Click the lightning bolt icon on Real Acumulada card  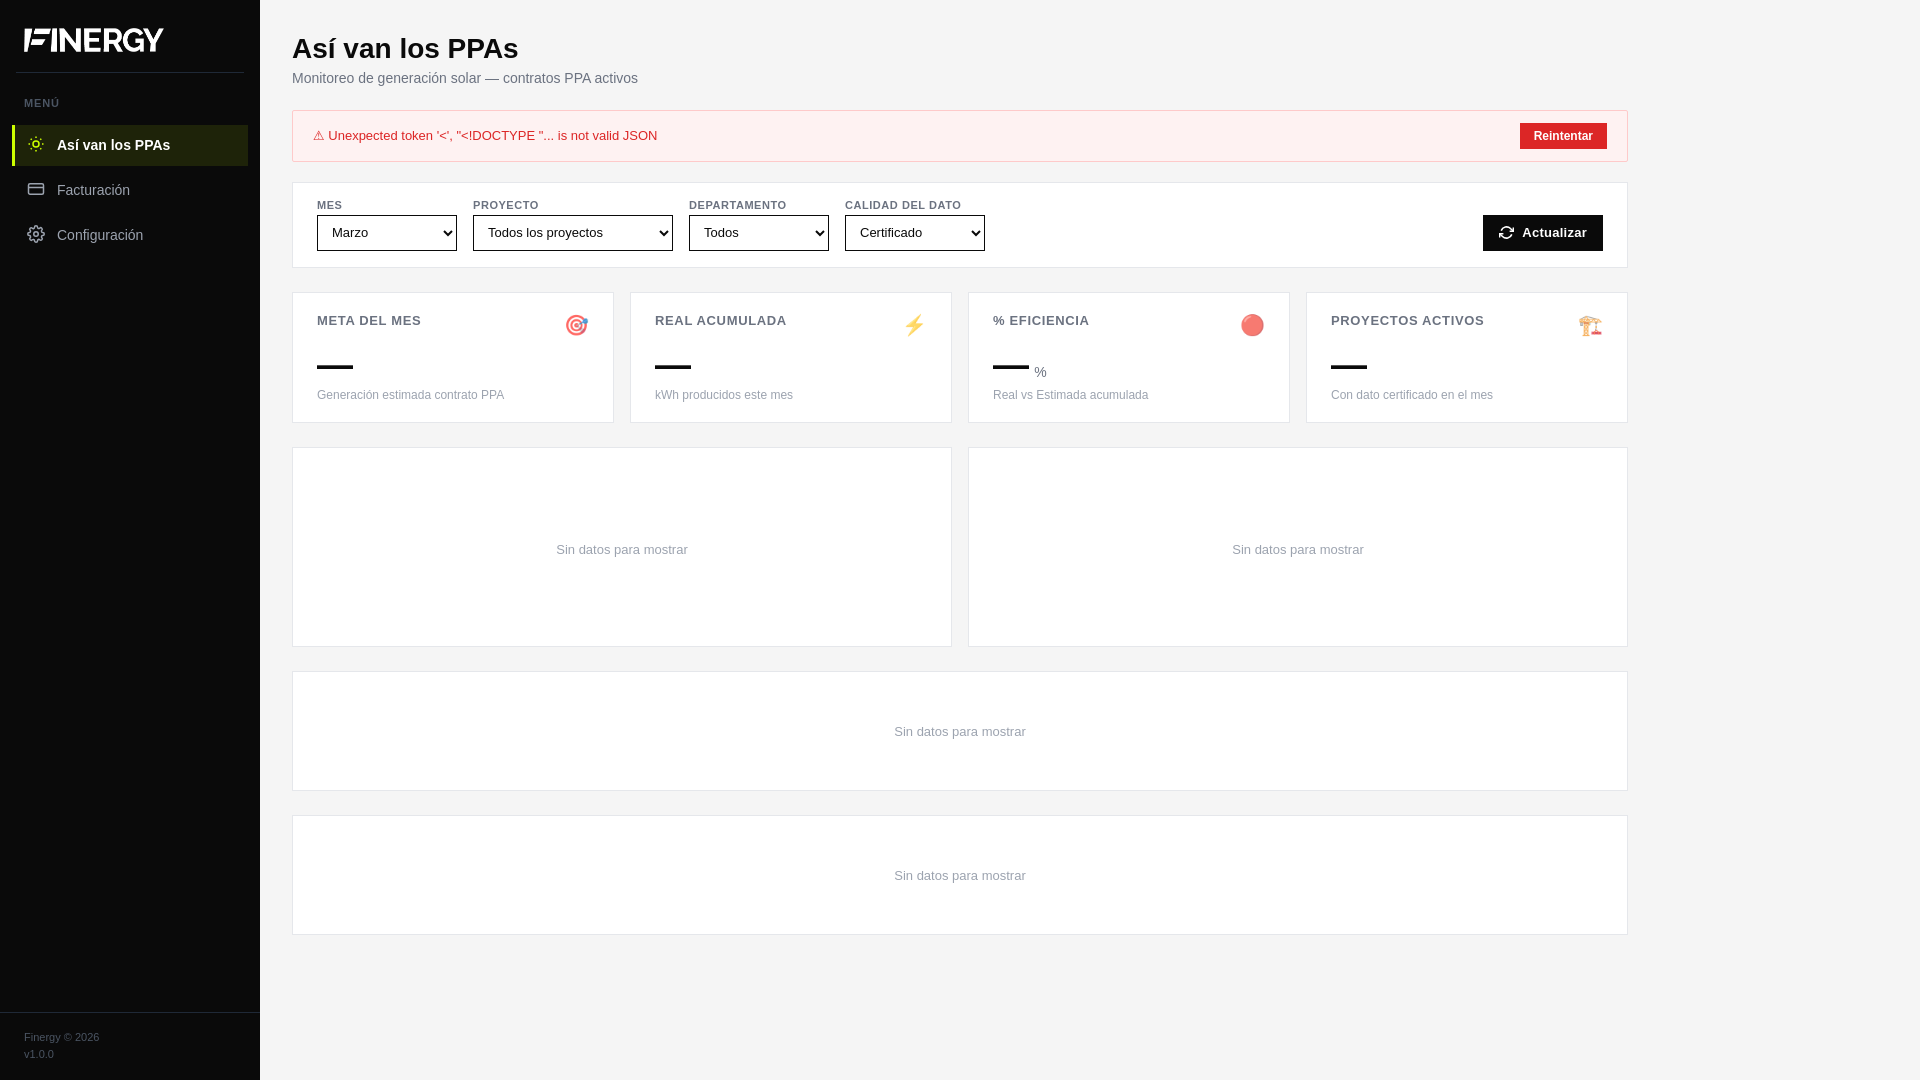click(x=915, y=325)
